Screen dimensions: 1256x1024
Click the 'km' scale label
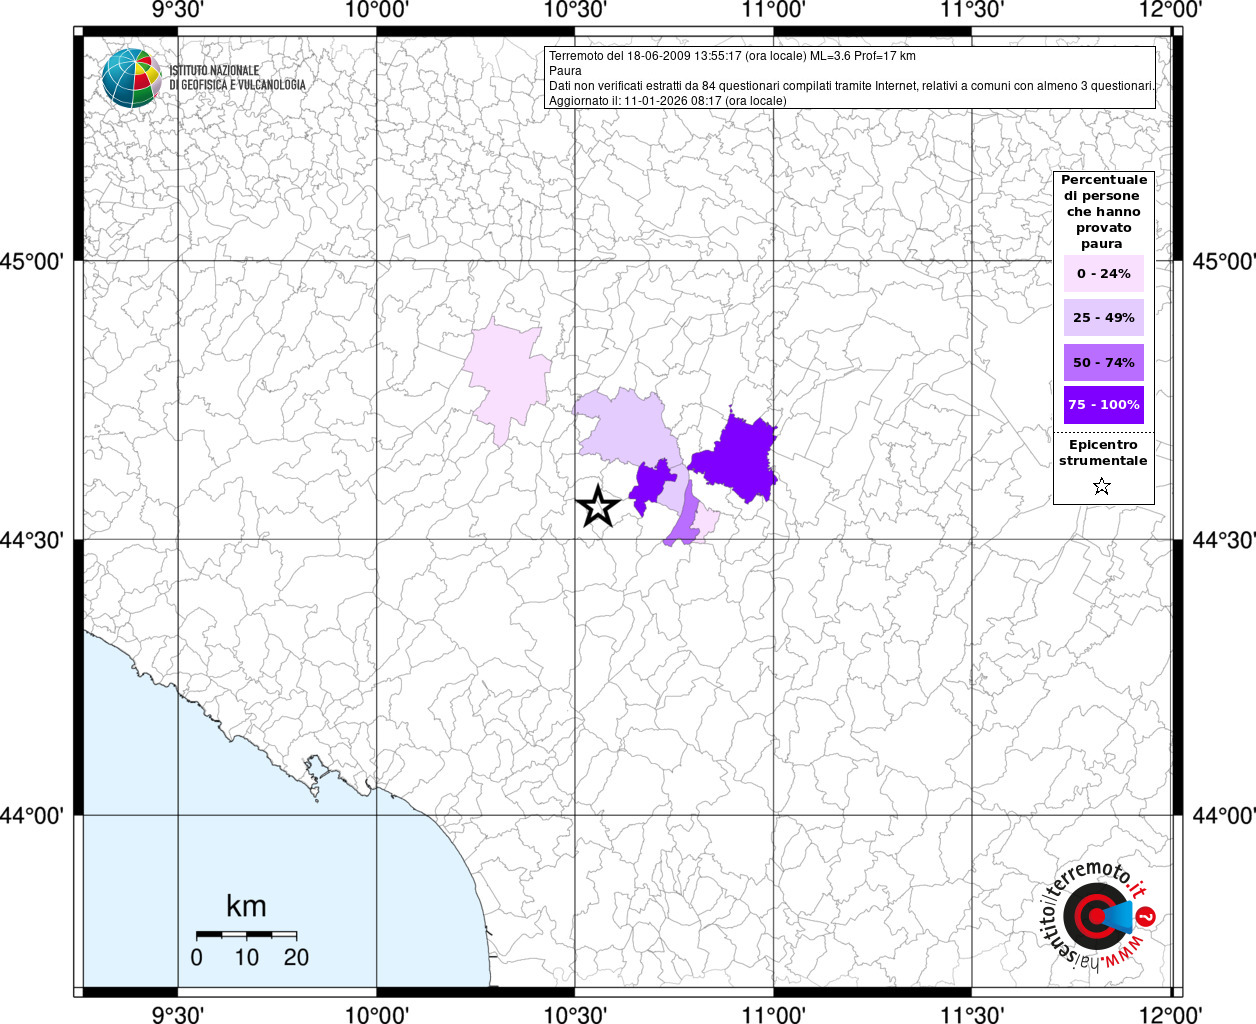(246, 907)
